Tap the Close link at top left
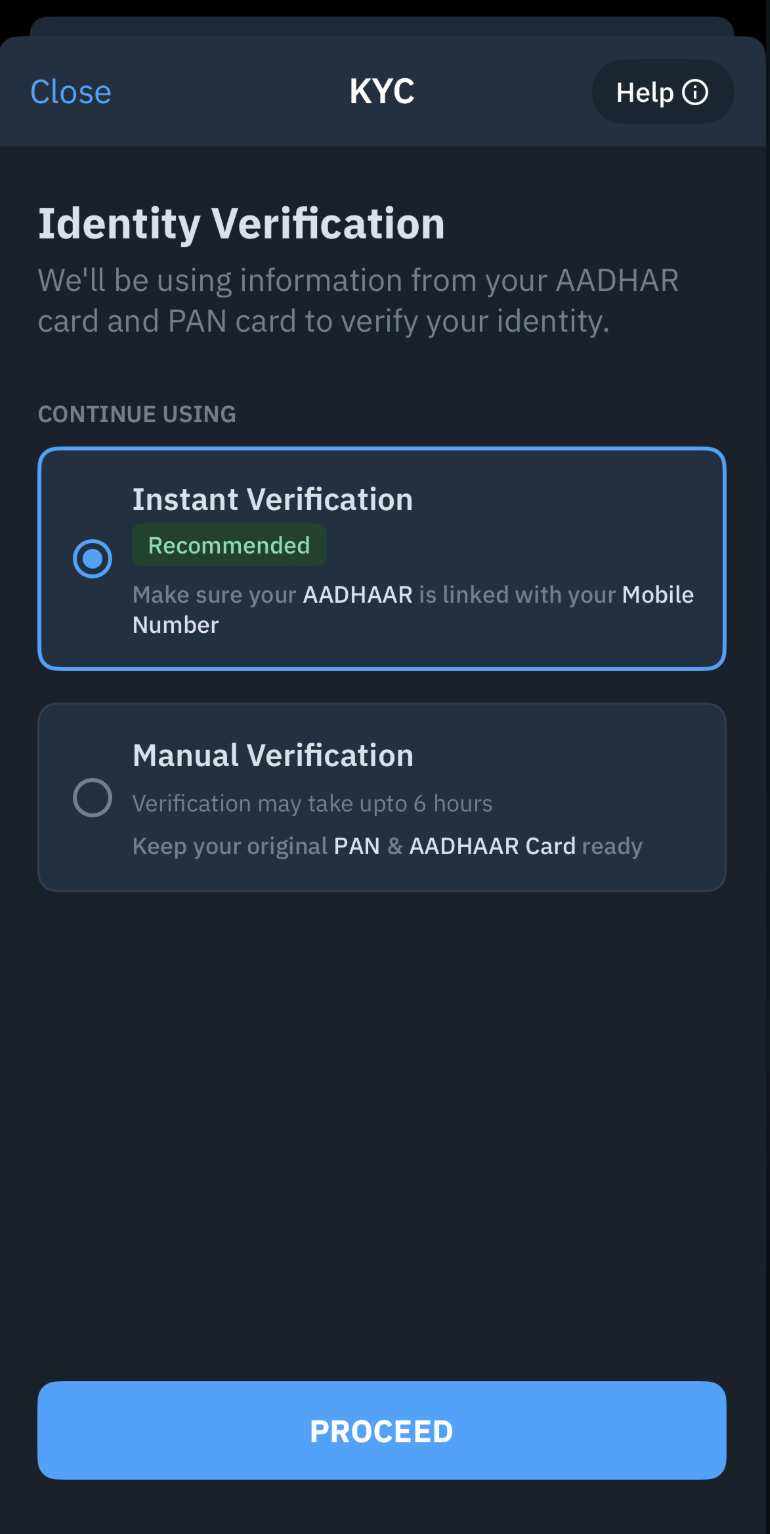Screen dimensions: 770x1534 pyautogui.click(x=71, y=92)
